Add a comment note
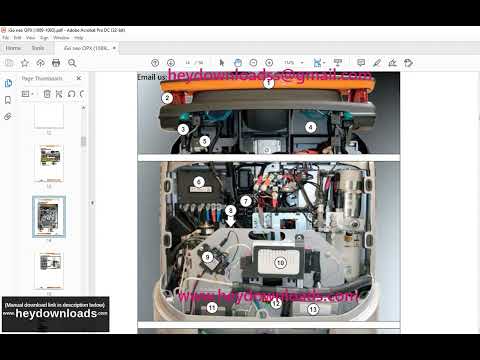 click(x=361, y=63)
